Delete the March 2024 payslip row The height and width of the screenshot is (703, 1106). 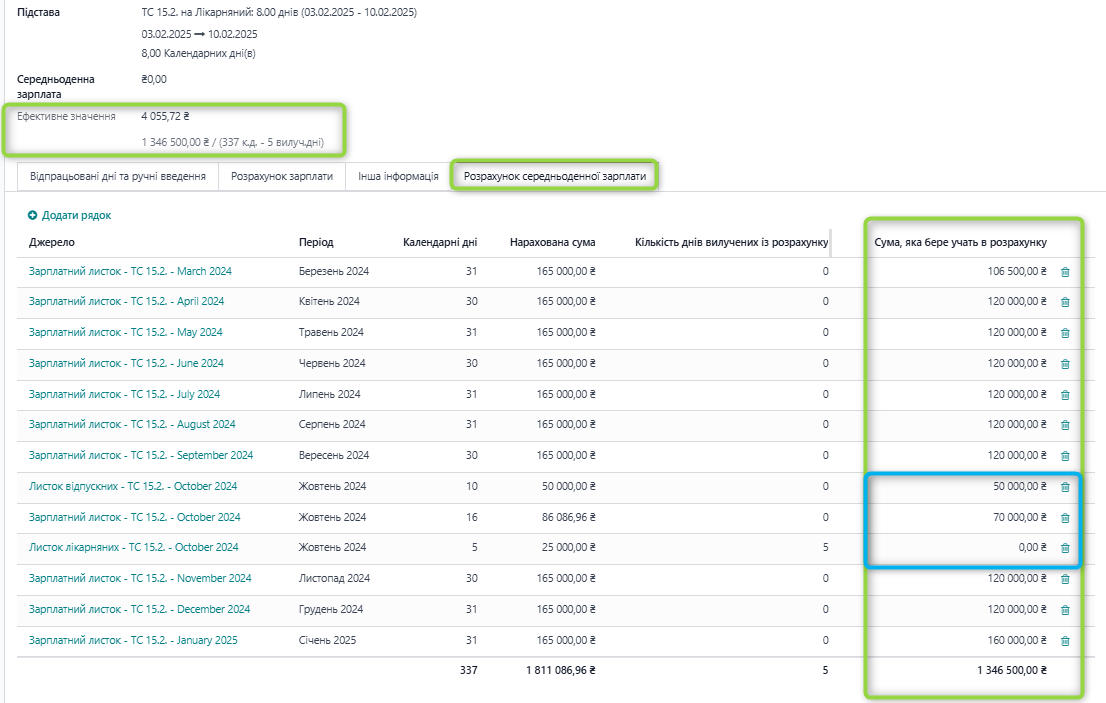[x=1064, y=272]
